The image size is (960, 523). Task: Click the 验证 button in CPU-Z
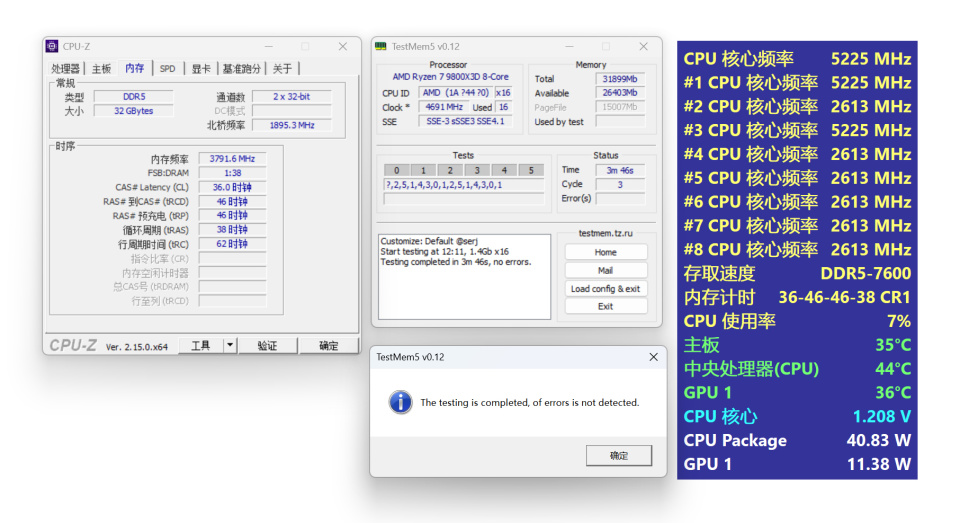point(268,346)
